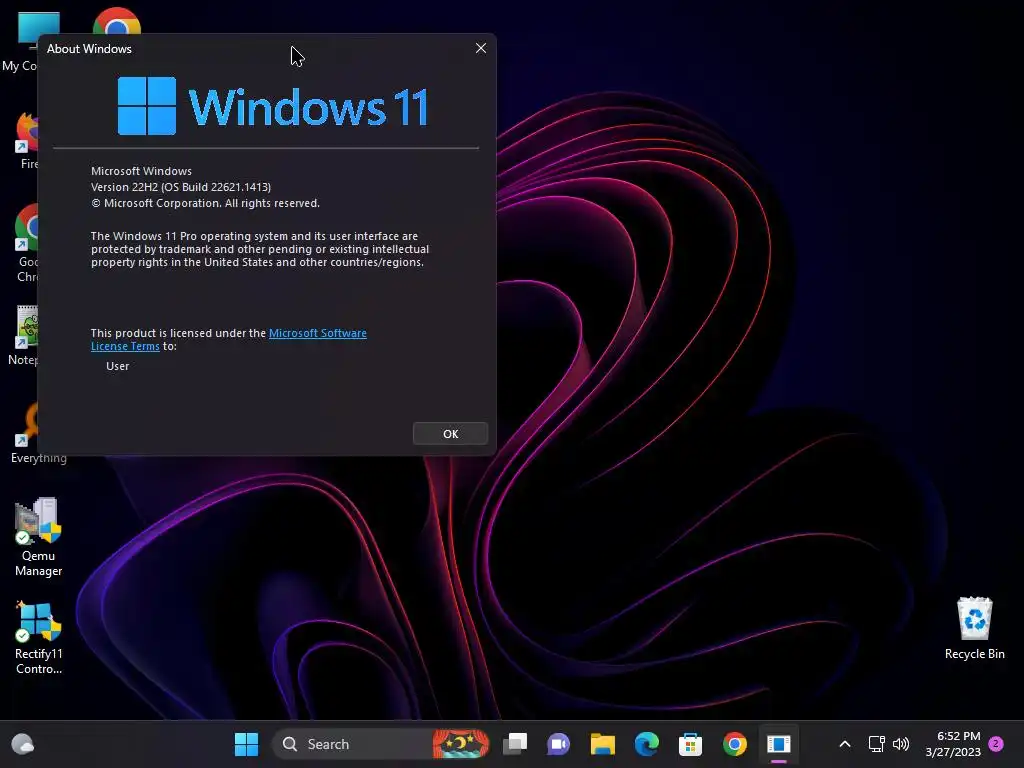
Task: Open network status in system tray
Action: 876,744
